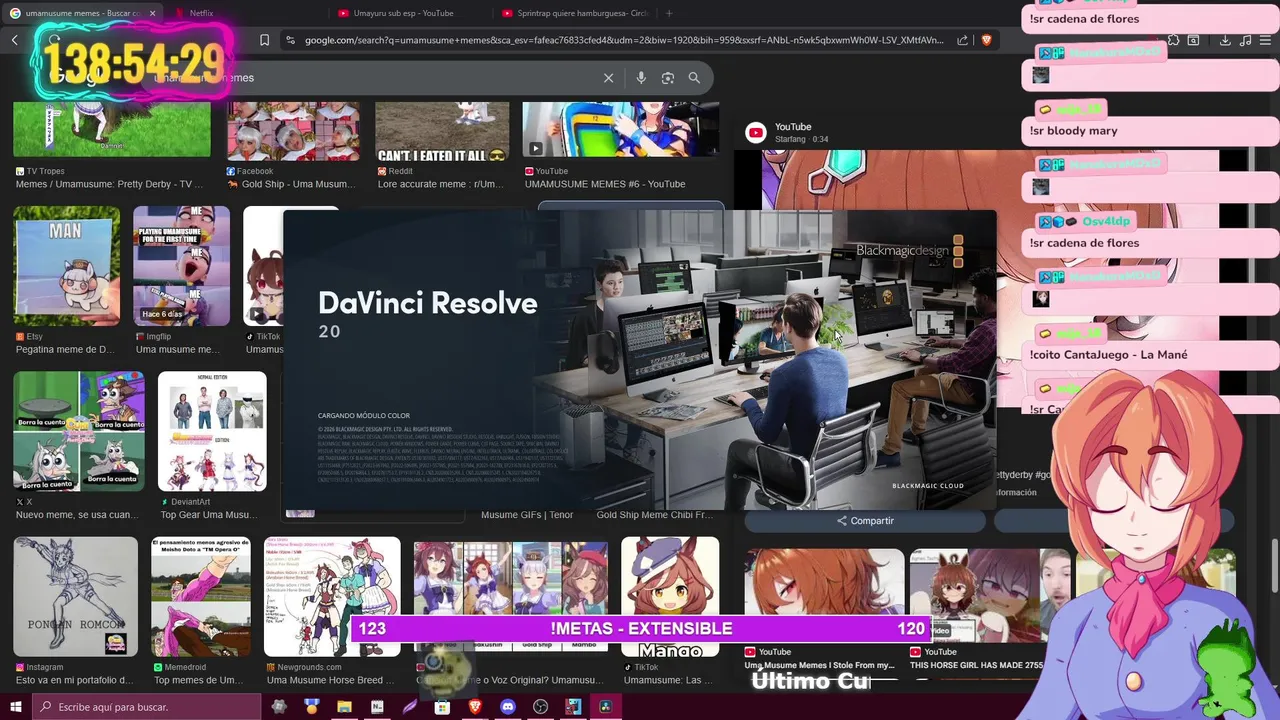The height and width of the screenshot is (720, 1280).
Task: Open Brave browser taskbar icon
Action: 475,707
